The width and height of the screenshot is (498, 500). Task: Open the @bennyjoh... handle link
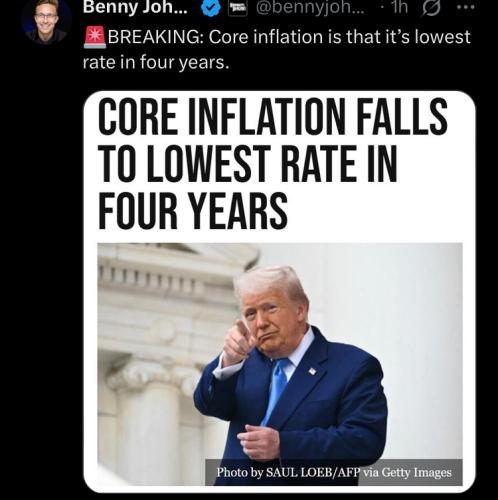tap(310, 8)
